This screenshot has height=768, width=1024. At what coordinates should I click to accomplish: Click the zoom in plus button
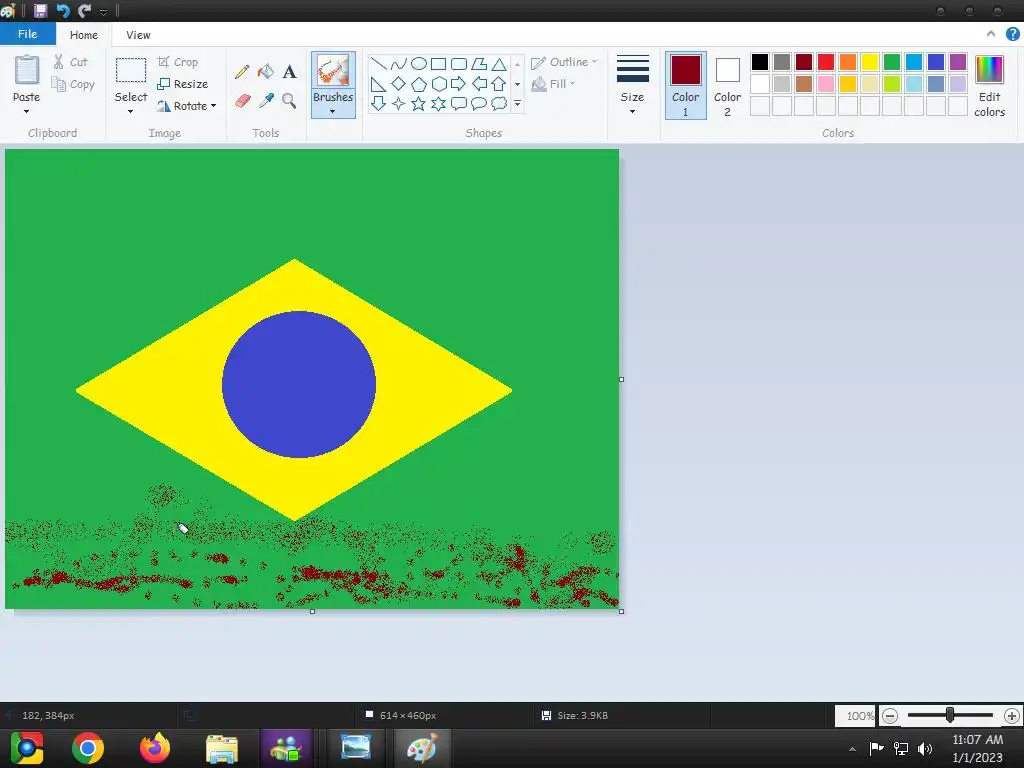click(x=1012, y=716)
